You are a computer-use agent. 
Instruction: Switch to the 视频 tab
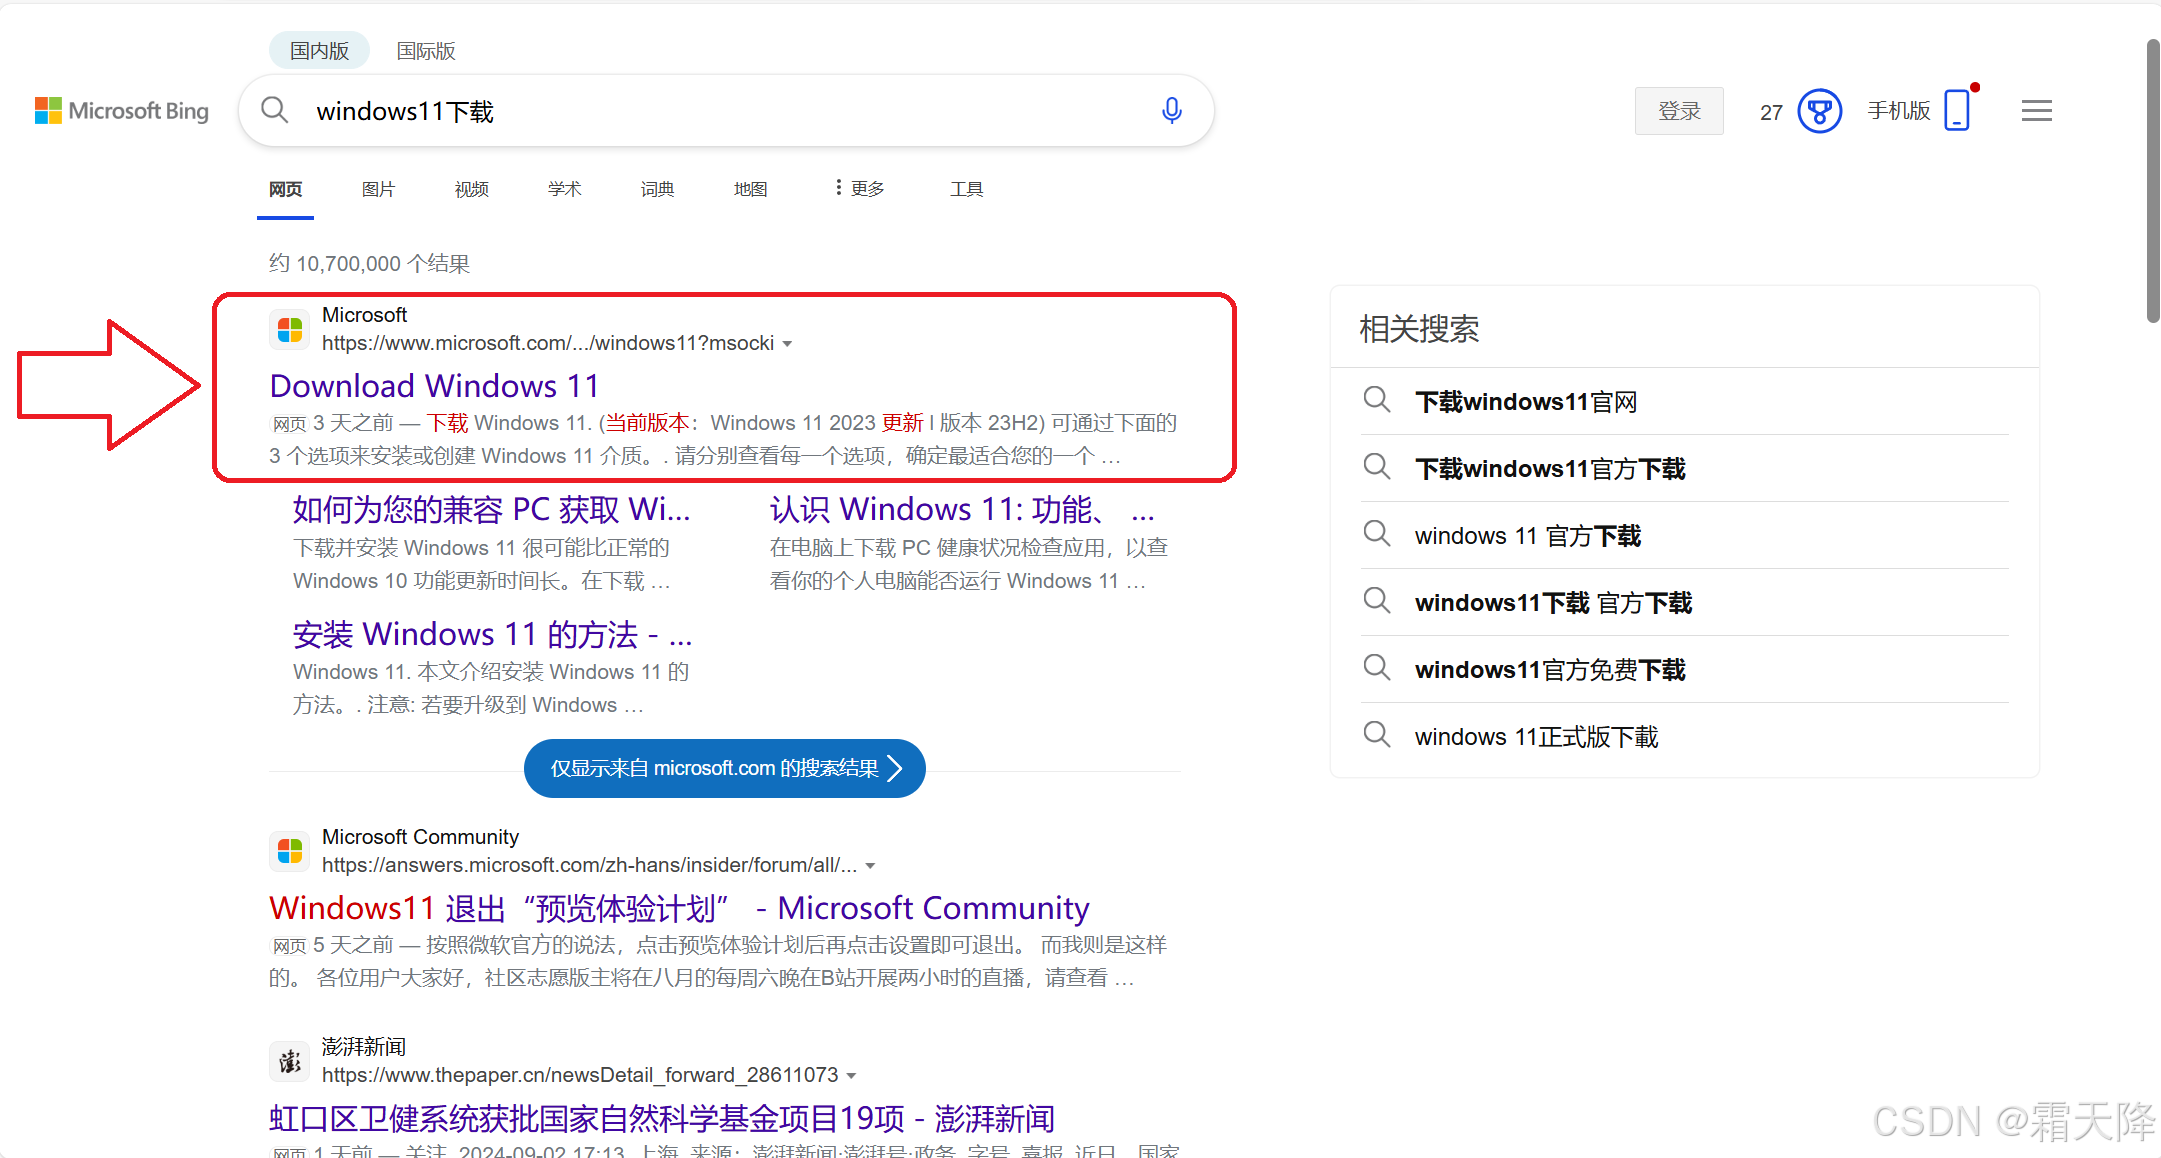click(471, 189)
